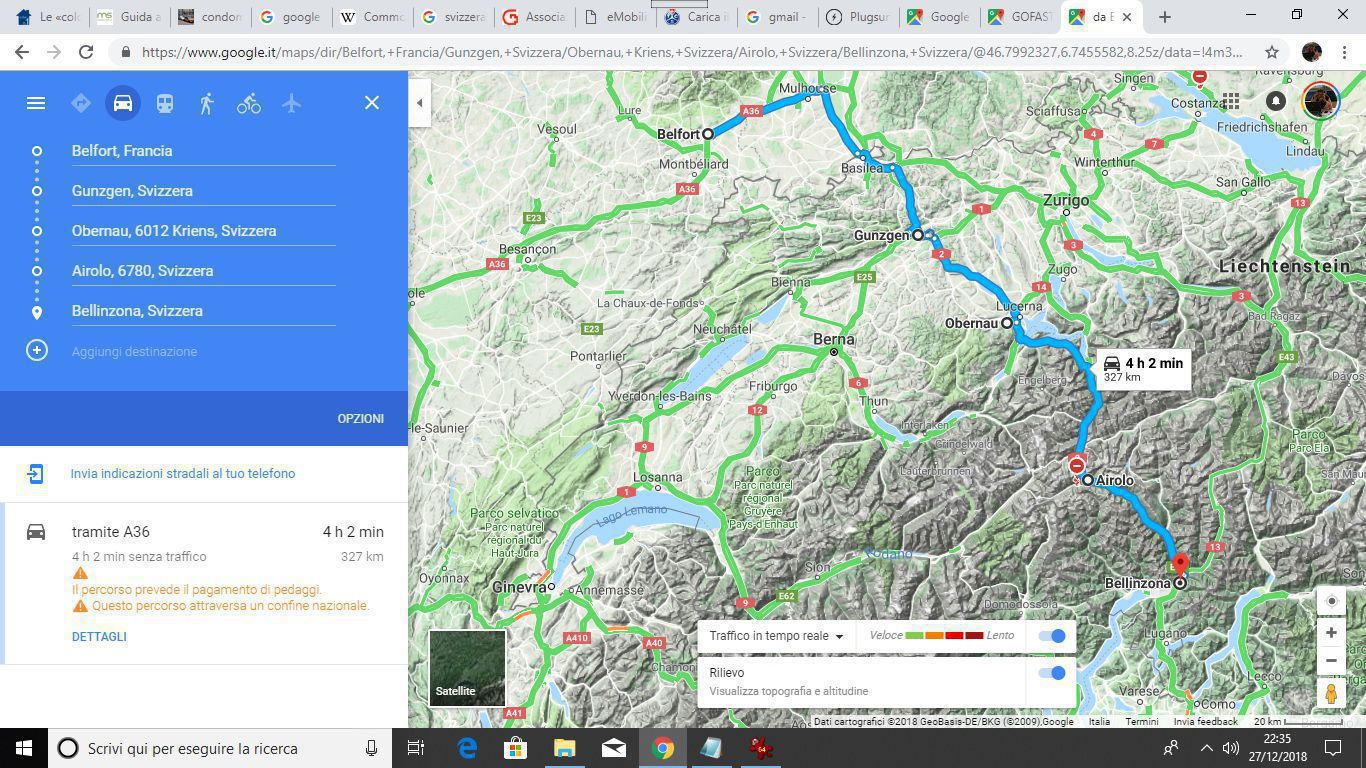The height and width of the screenshot is (768, 1366).
Task: Edit the Airolo, 6780, Svizzera field
Action: coord(203,271)
